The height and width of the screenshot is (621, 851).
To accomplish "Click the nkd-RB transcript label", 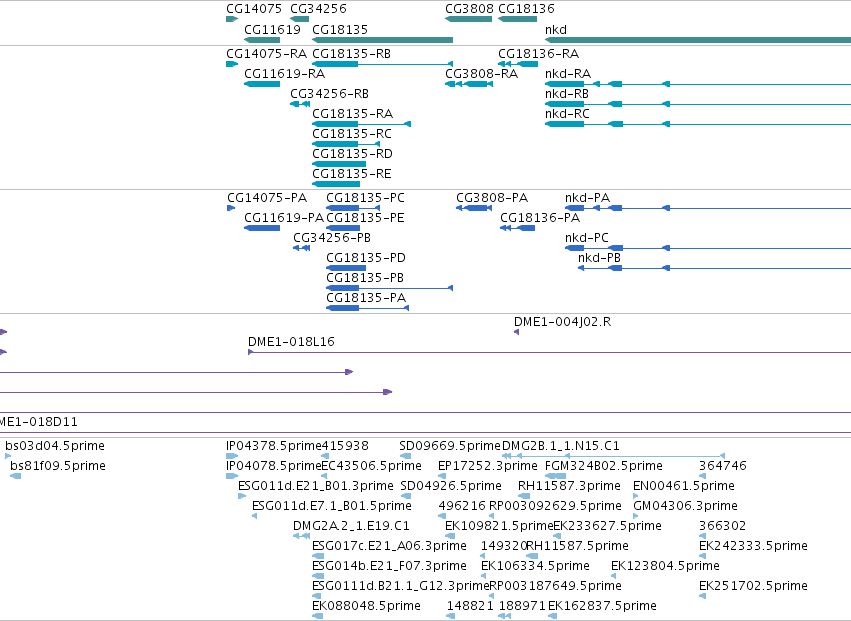I will pyautogui.click(x=567, y=94).
